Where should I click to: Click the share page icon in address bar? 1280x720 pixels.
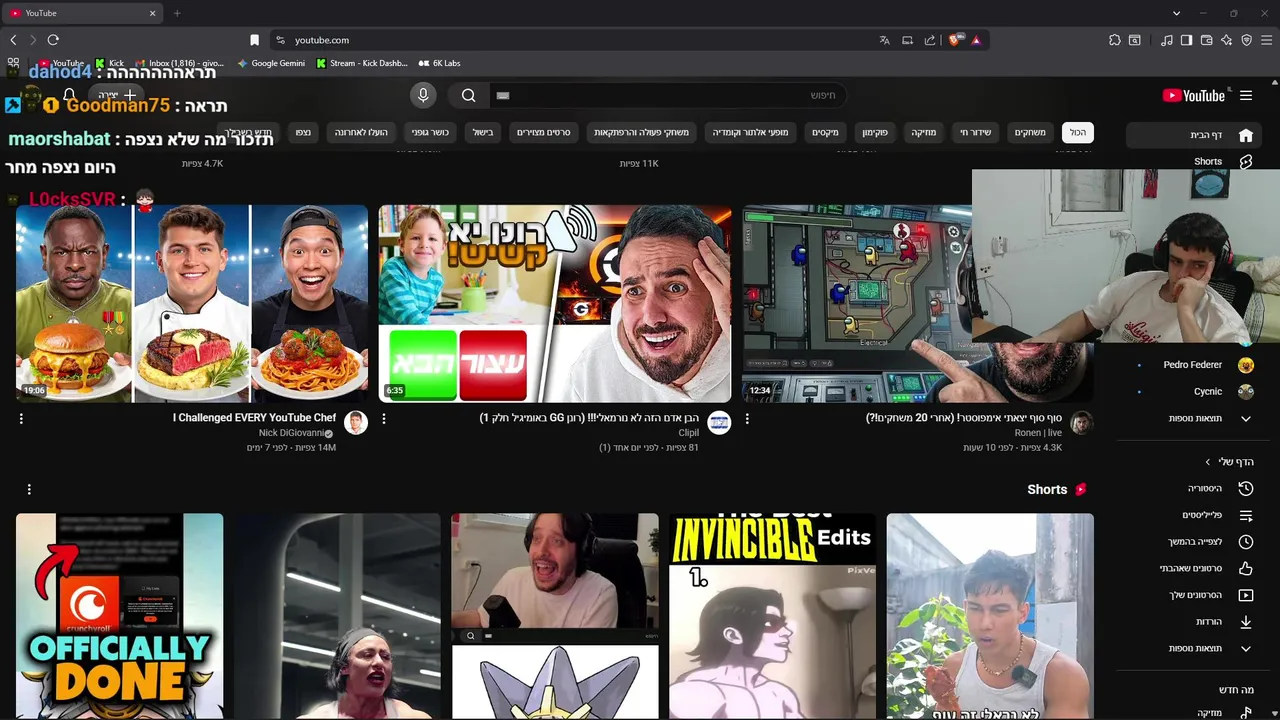tap(930, 40)
